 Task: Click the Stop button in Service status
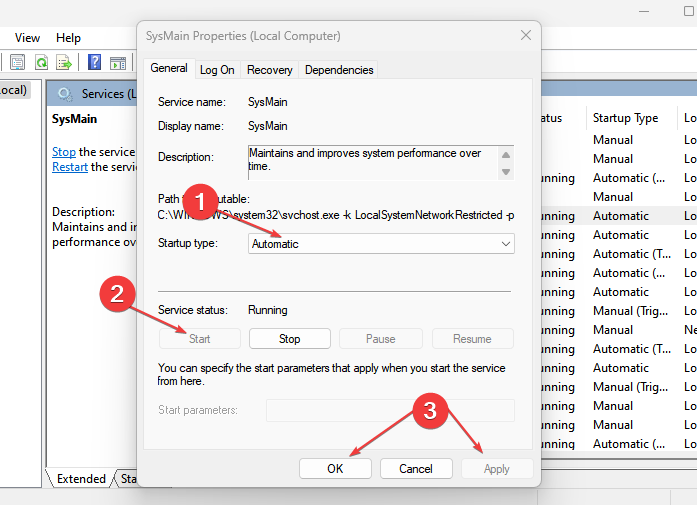289,339
